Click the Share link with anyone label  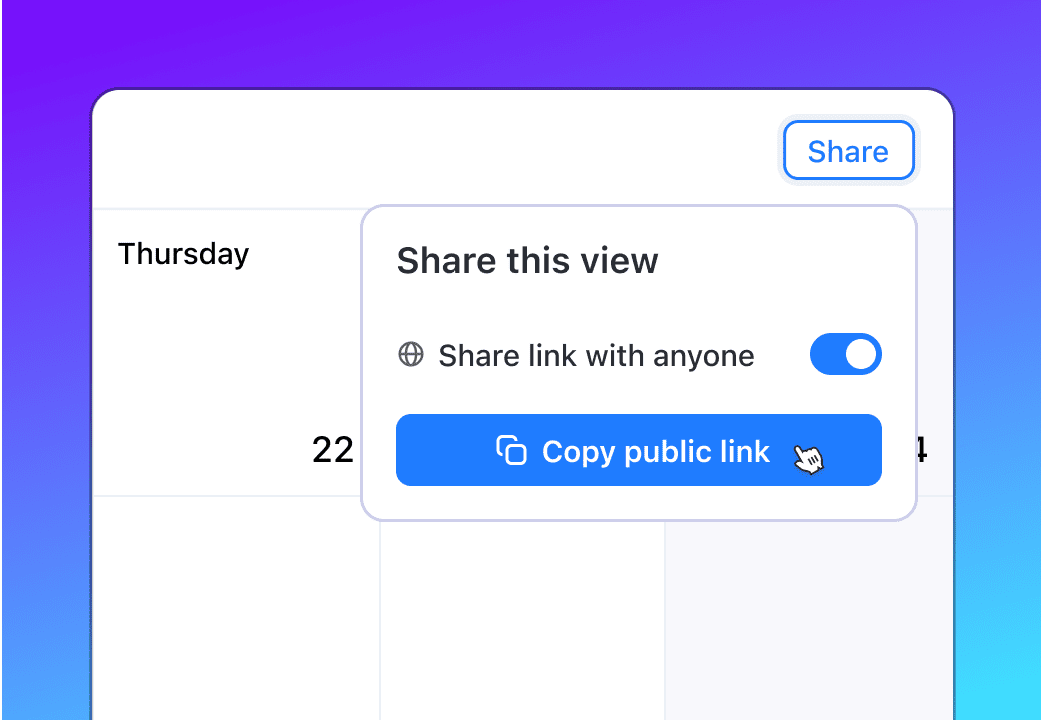click(x=596, y=356)
